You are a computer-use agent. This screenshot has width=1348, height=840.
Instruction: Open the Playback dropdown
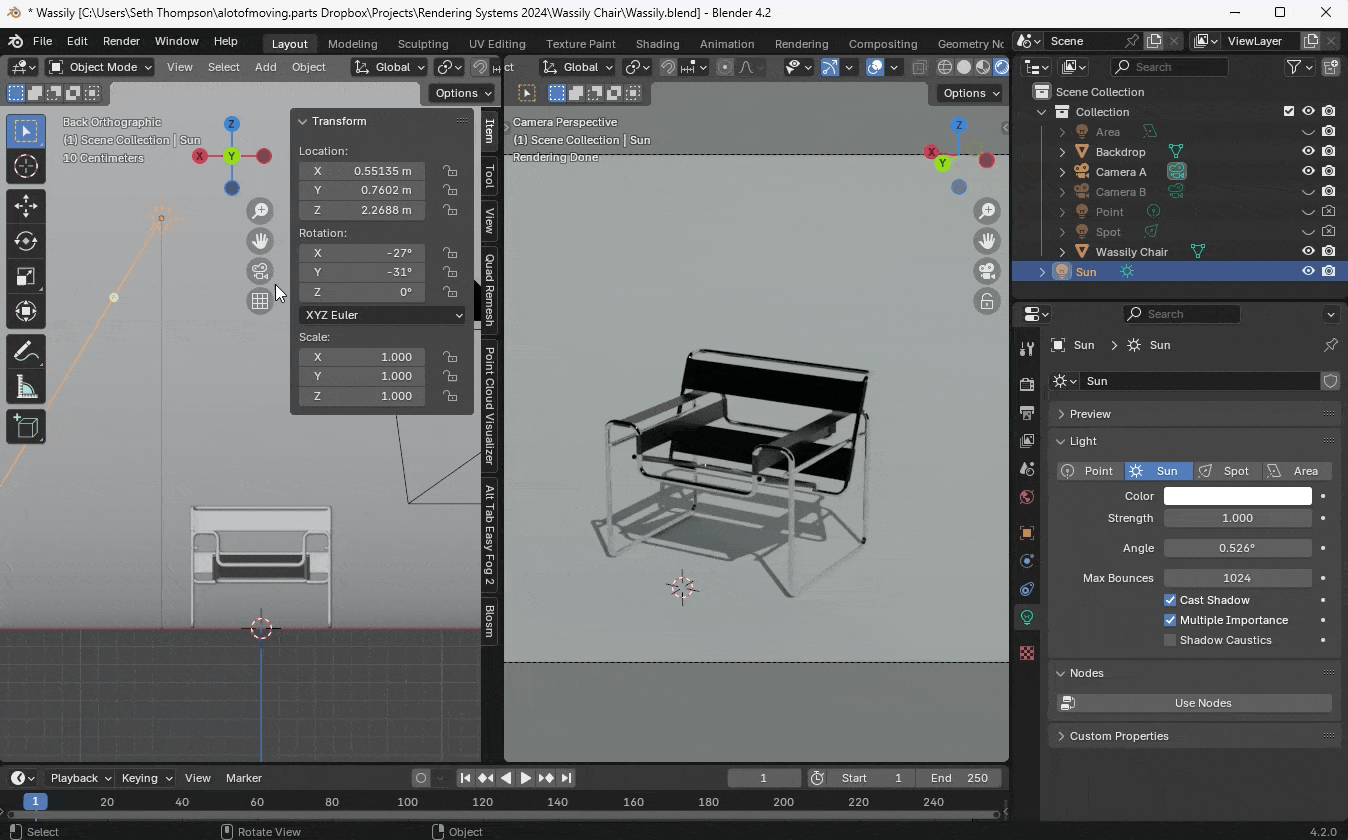pos(82,778)
